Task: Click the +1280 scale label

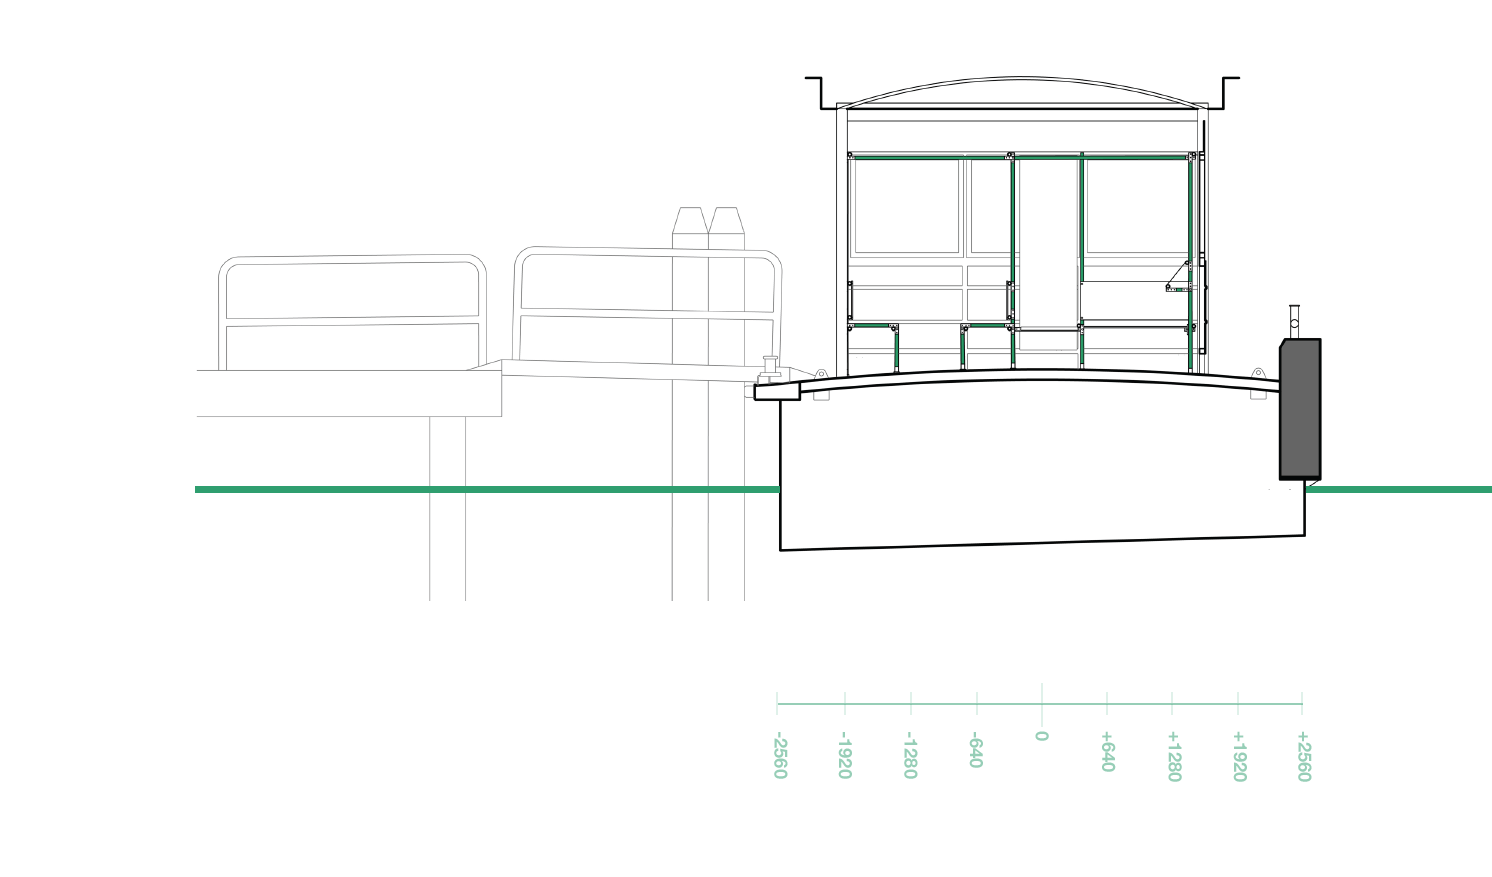Action: click(x=1174, y=756)
